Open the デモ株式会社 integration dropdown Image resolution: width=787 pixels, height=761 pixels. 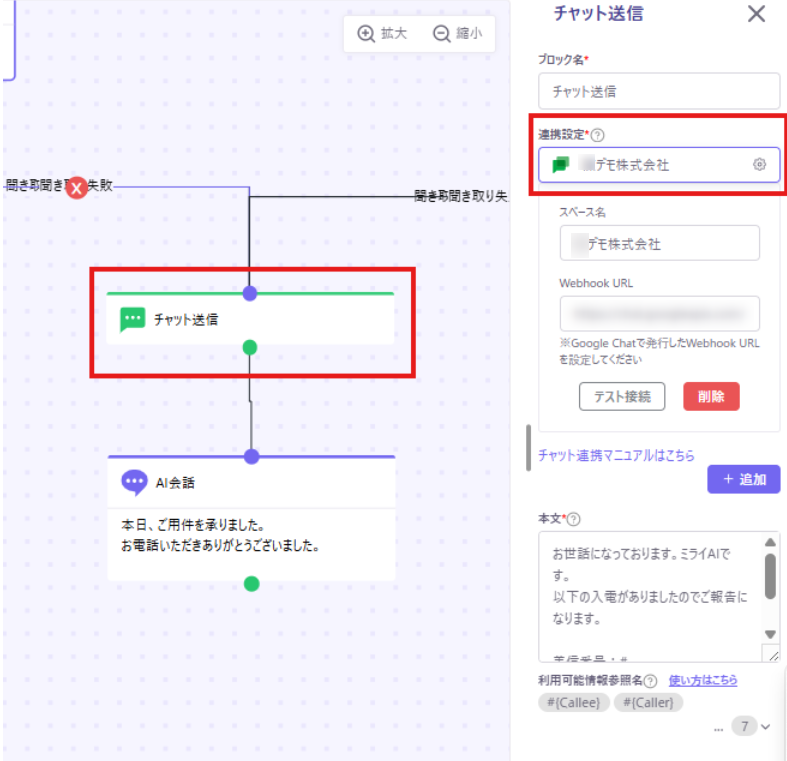click(x=650, y=165)
